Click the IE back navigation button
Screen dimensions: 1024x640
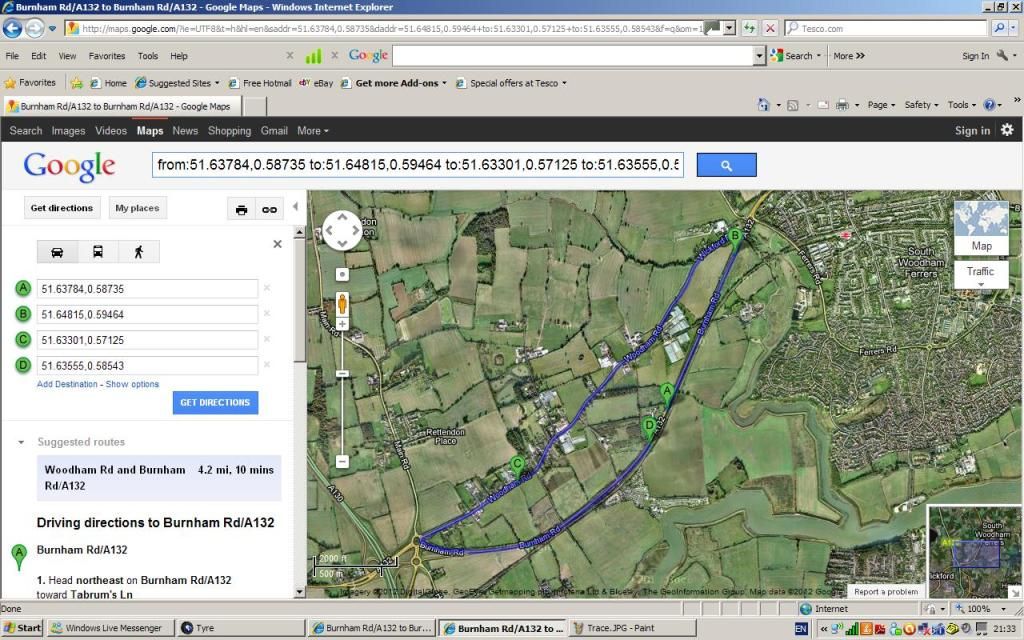click(x=12, y=28)
